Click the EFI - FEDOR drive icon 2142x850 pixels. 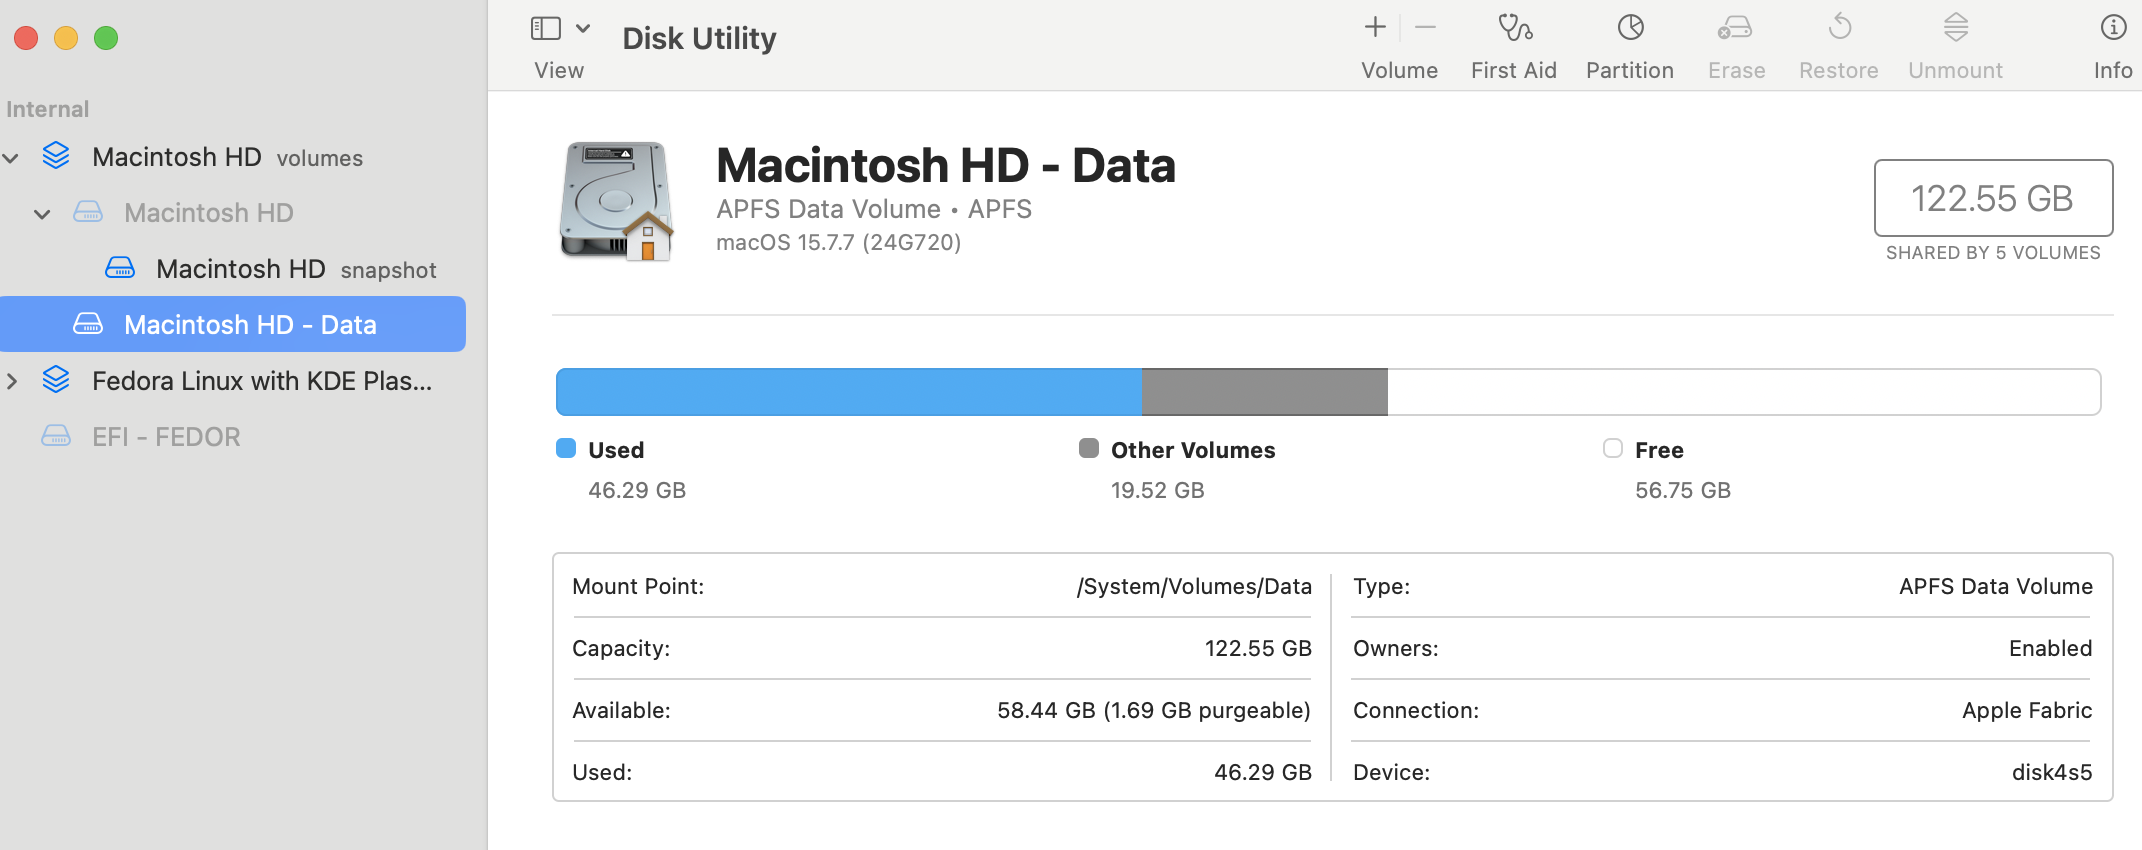(56, 436)
